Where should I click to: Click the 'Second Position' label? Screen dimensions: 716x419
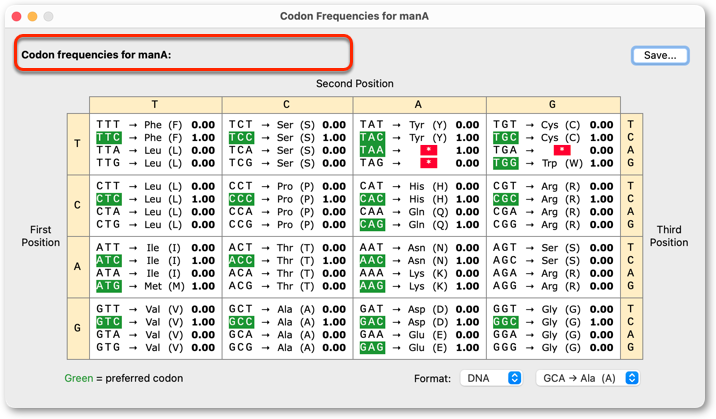(x=355, y=84)
